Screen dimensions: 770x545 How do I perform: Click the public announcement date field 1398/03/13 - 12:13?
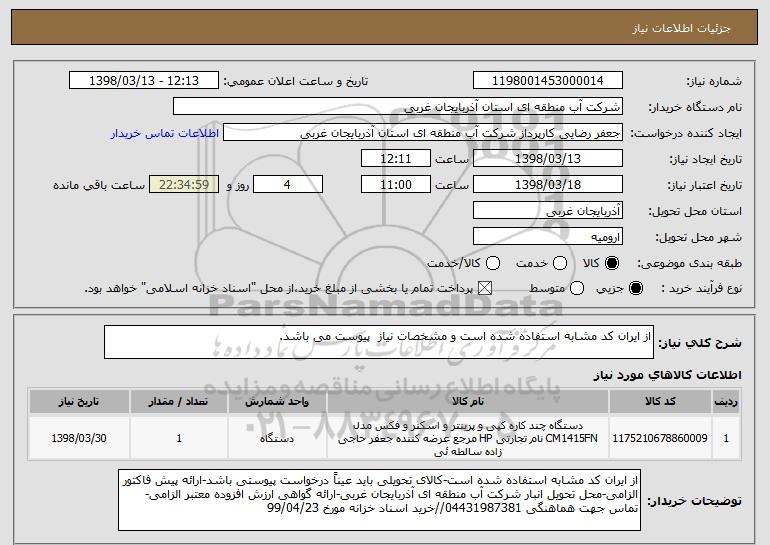(144, 81)
